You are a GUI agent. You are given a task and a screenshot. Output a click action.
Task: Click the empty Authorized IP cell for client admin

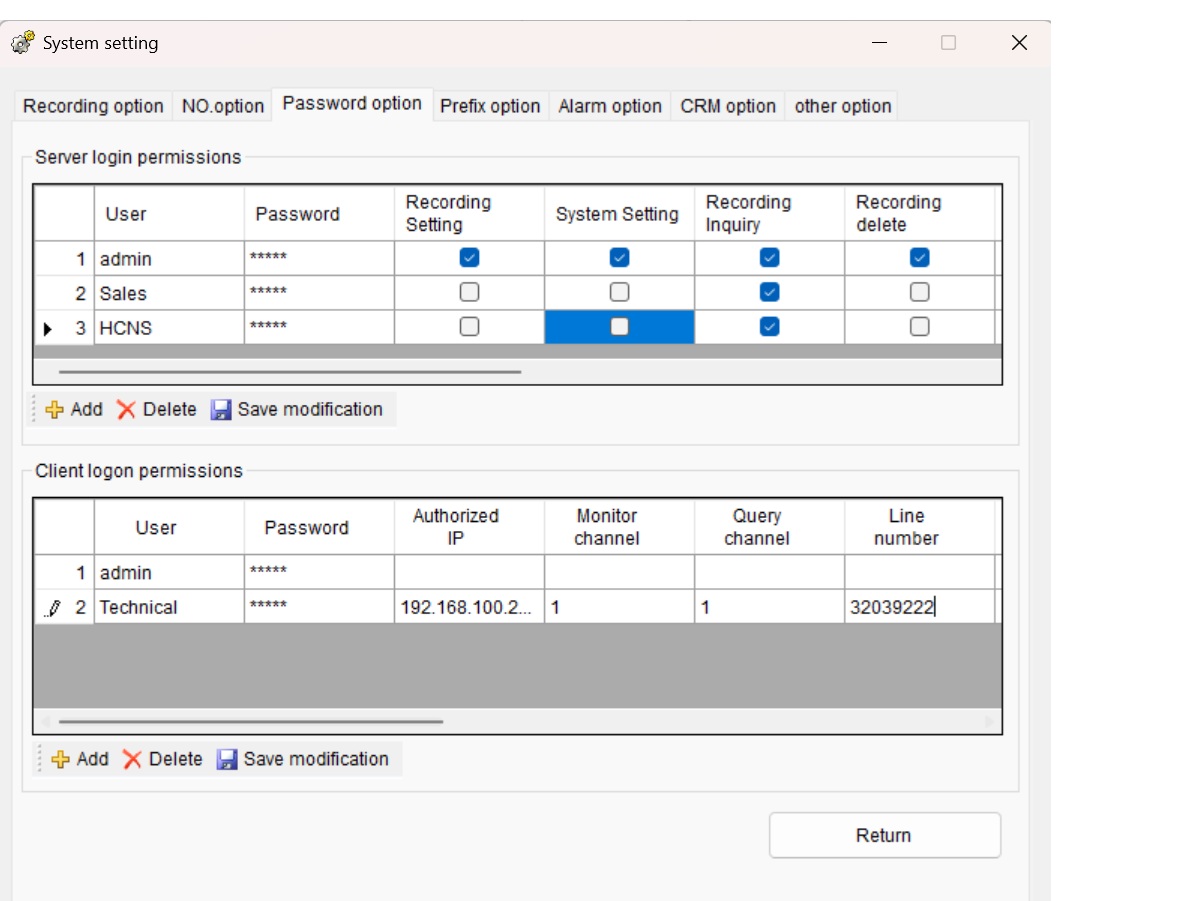(x=469, y=572)
